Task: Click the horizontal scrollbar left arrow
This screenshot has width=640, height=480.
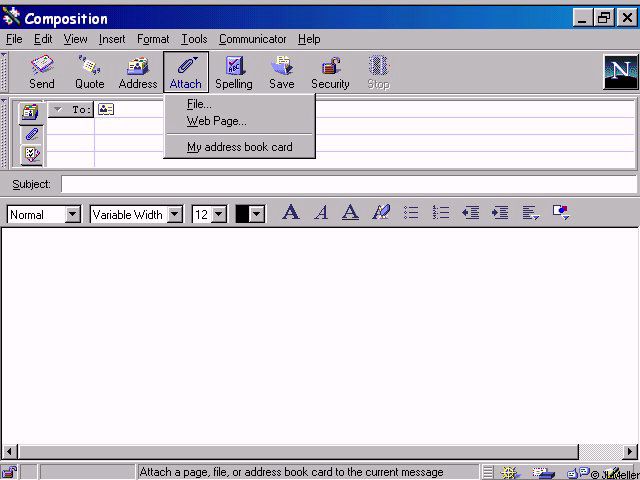Action: pos(9,451)
